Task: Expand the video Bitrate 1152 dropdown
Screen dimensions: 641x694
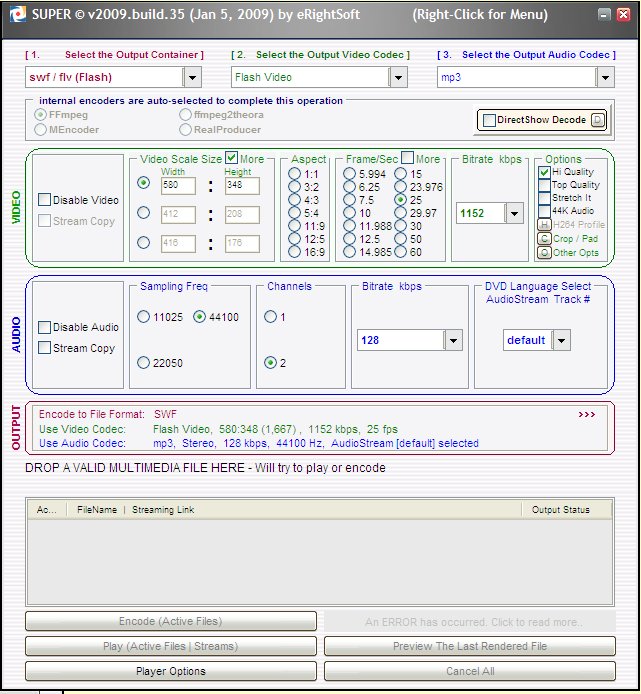Action: [514, 214]
